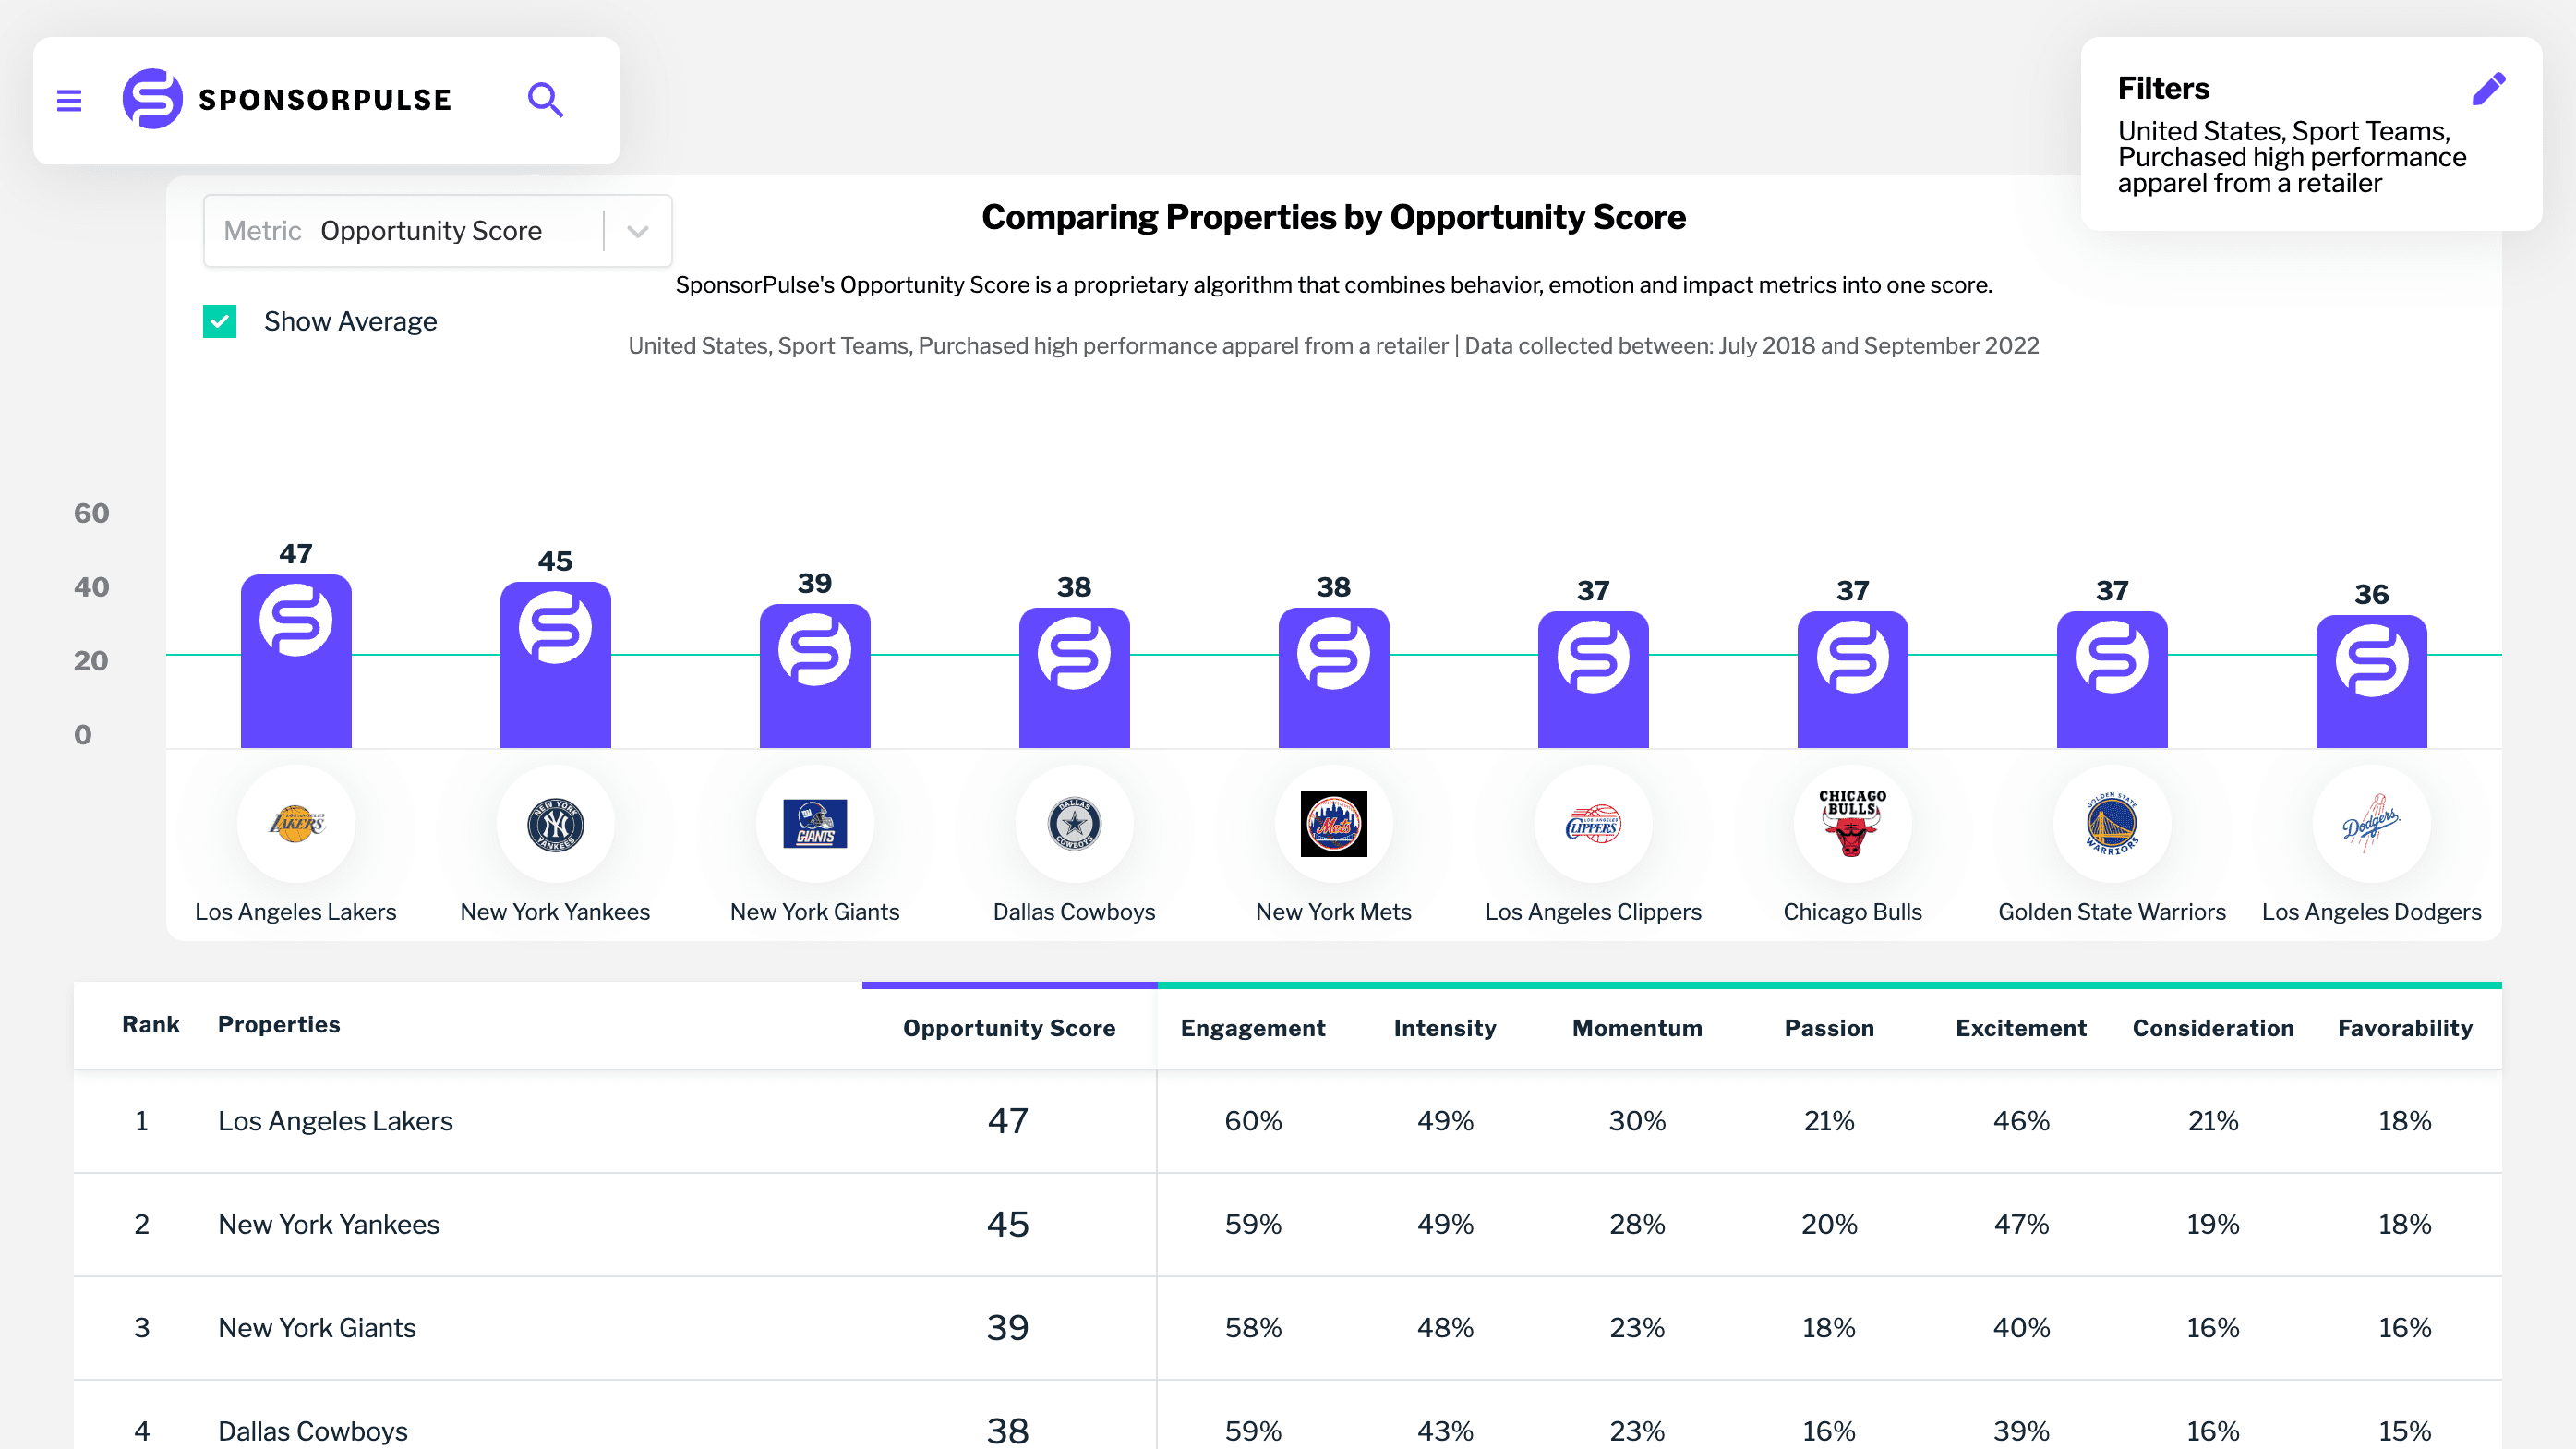Image resolution: width=2576 pixels, height=1449 pixels.
Task: Uncheck the Show Average checkbox
Action: (220, 322)
